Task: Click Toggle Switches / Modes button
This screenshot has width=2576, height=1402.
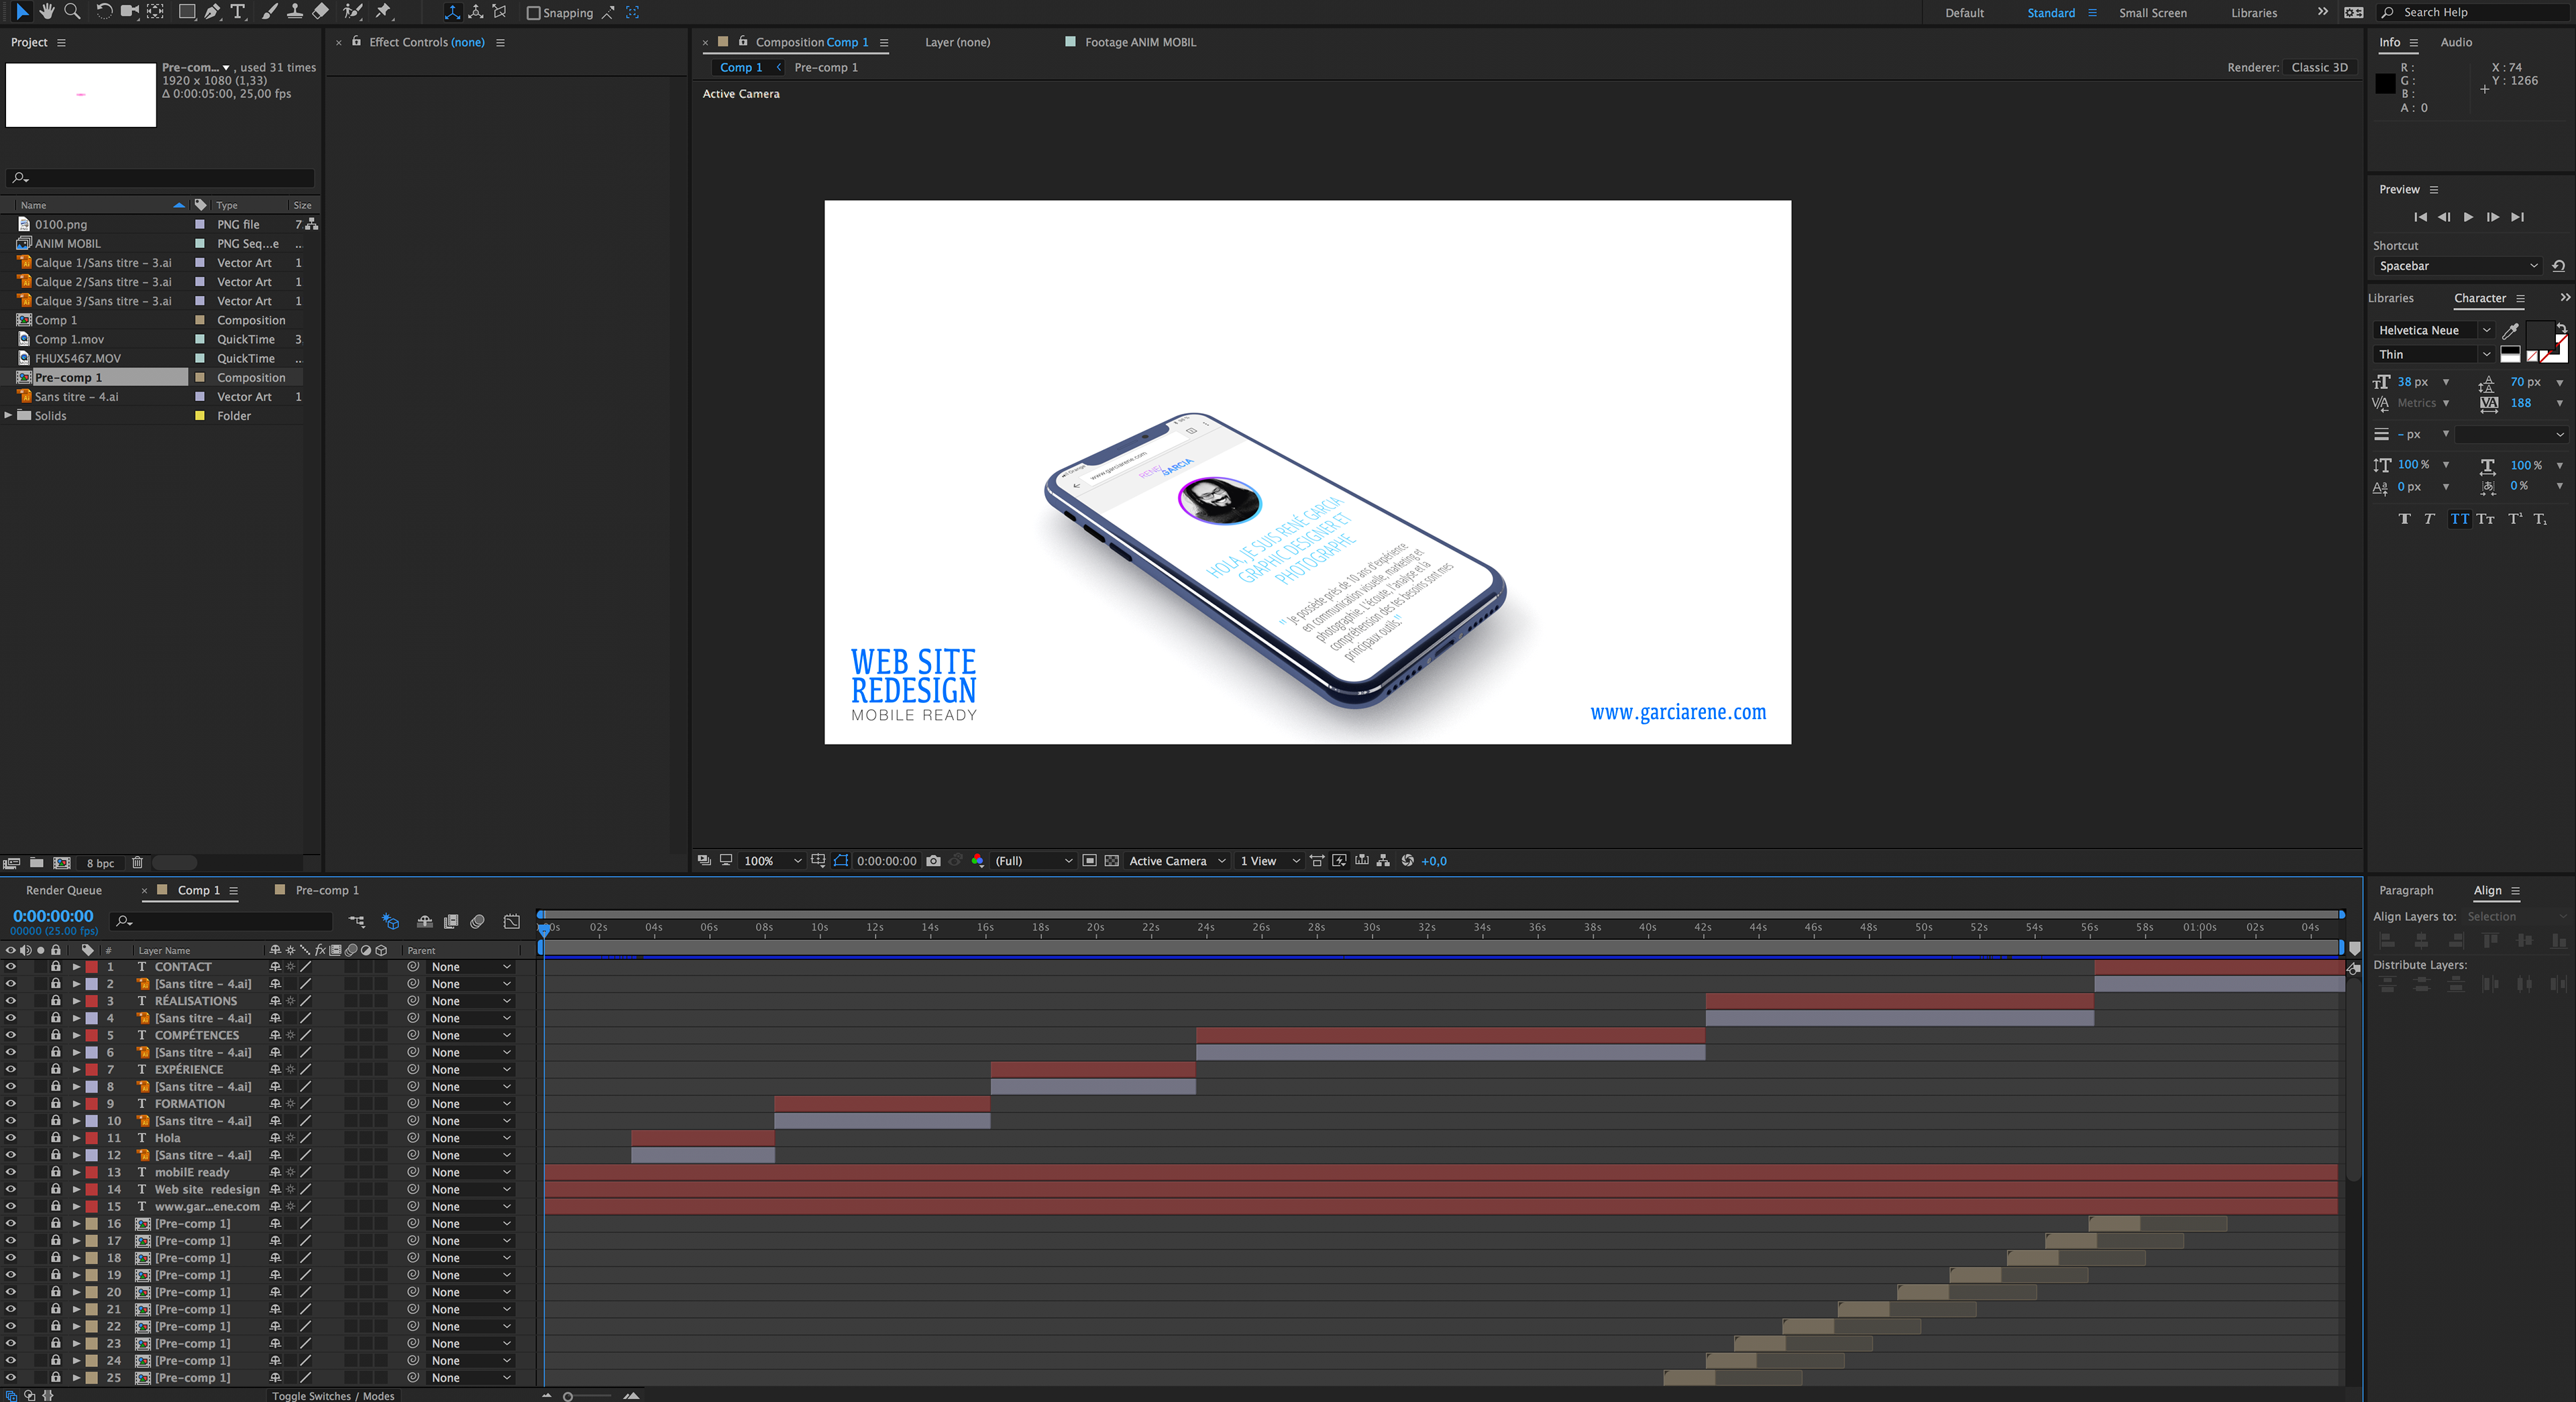Action: (333, 1396)
